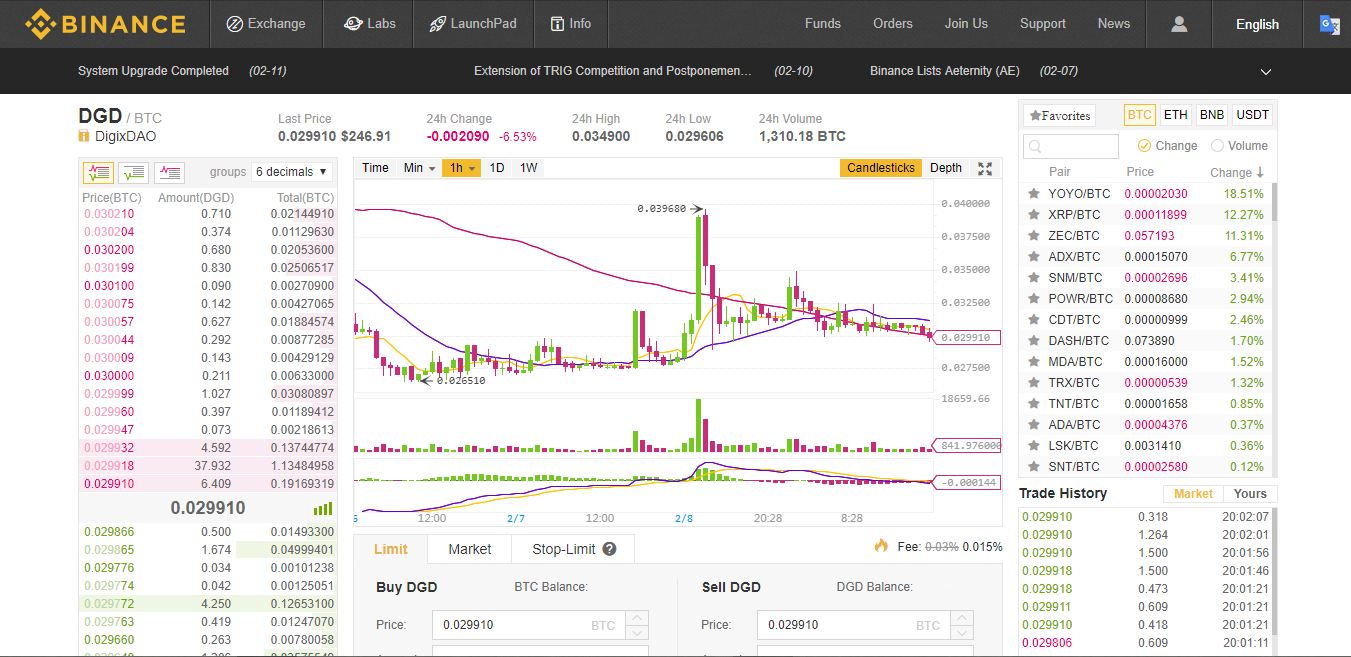Click the fire fee discount icon
Screen dimensions: 1351x657
(881, 546)
